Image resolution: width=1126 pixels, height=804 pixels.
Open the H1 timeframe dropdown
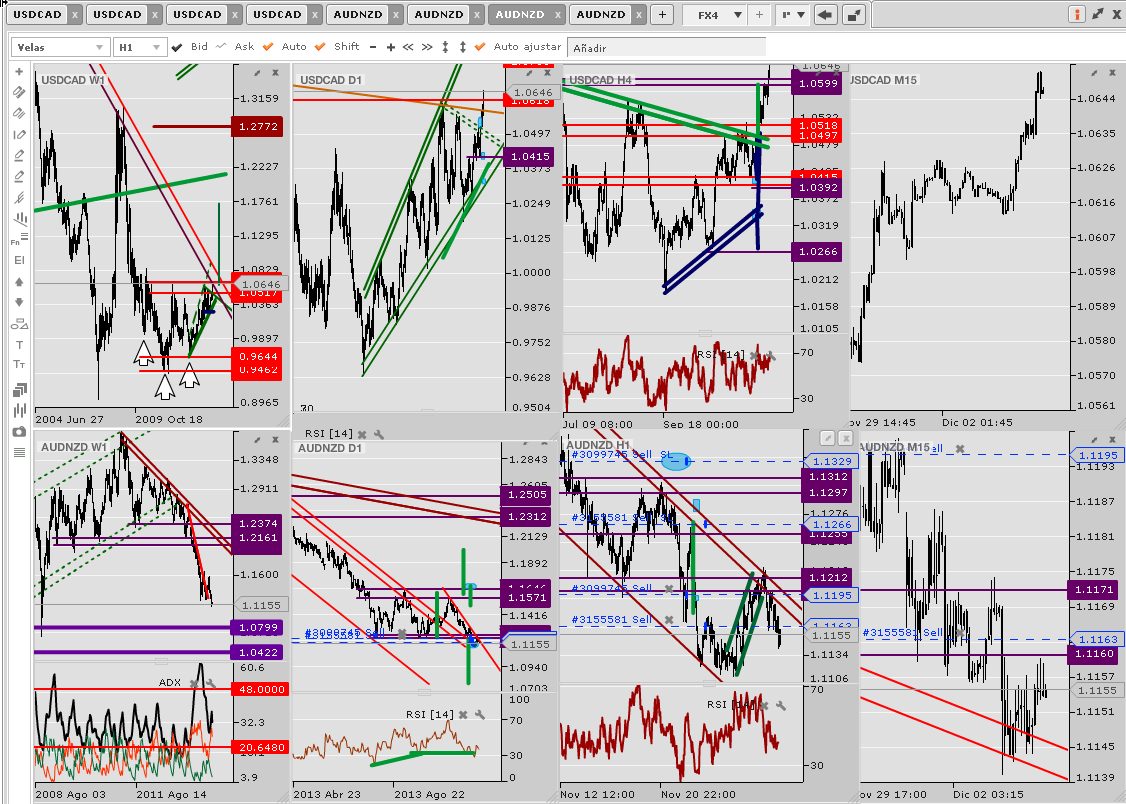[140, 47]
